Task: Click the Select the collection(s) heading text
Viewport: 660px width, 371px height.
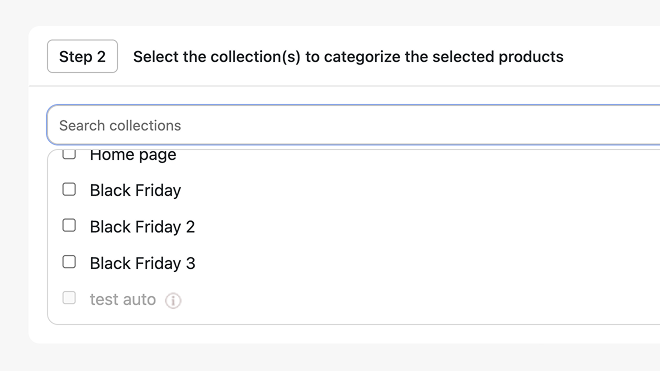Action: (x=348, y=57)
